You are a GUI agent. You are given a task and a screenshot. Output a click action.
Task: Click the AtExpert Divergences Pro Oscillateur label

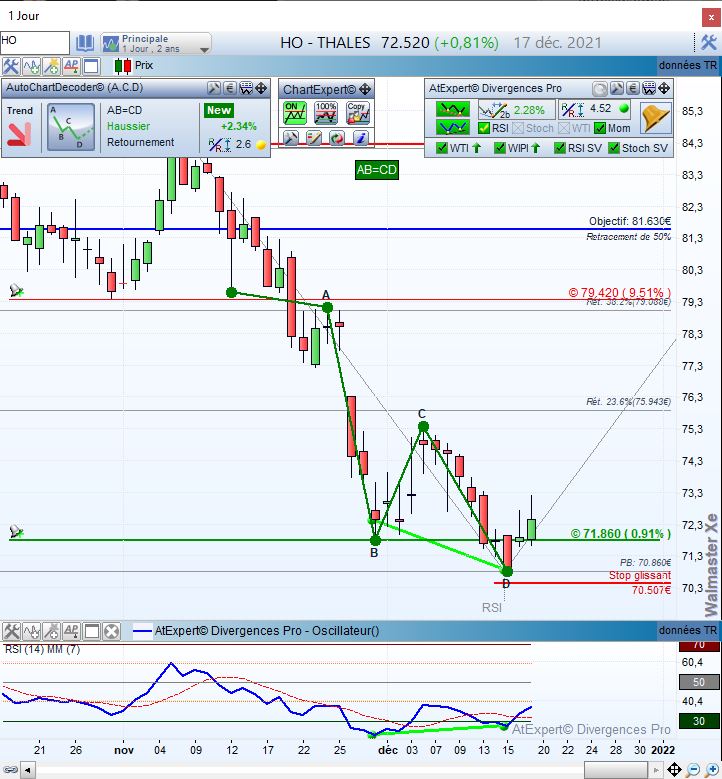267,631
